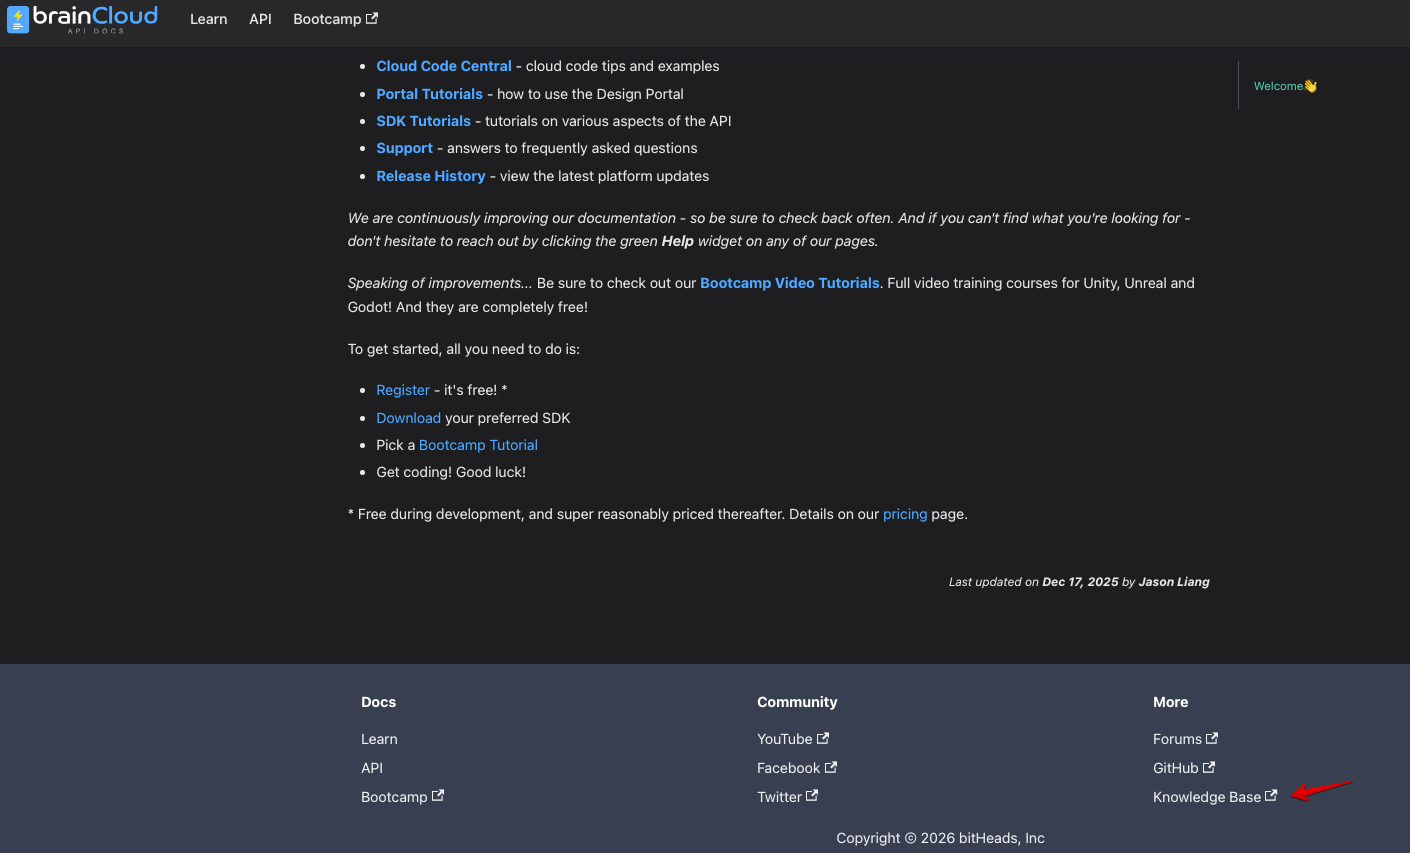Click the brainCloud logo
Image resolution: width=1410 pixels, height=853 pixels.
tap(83, 19)
